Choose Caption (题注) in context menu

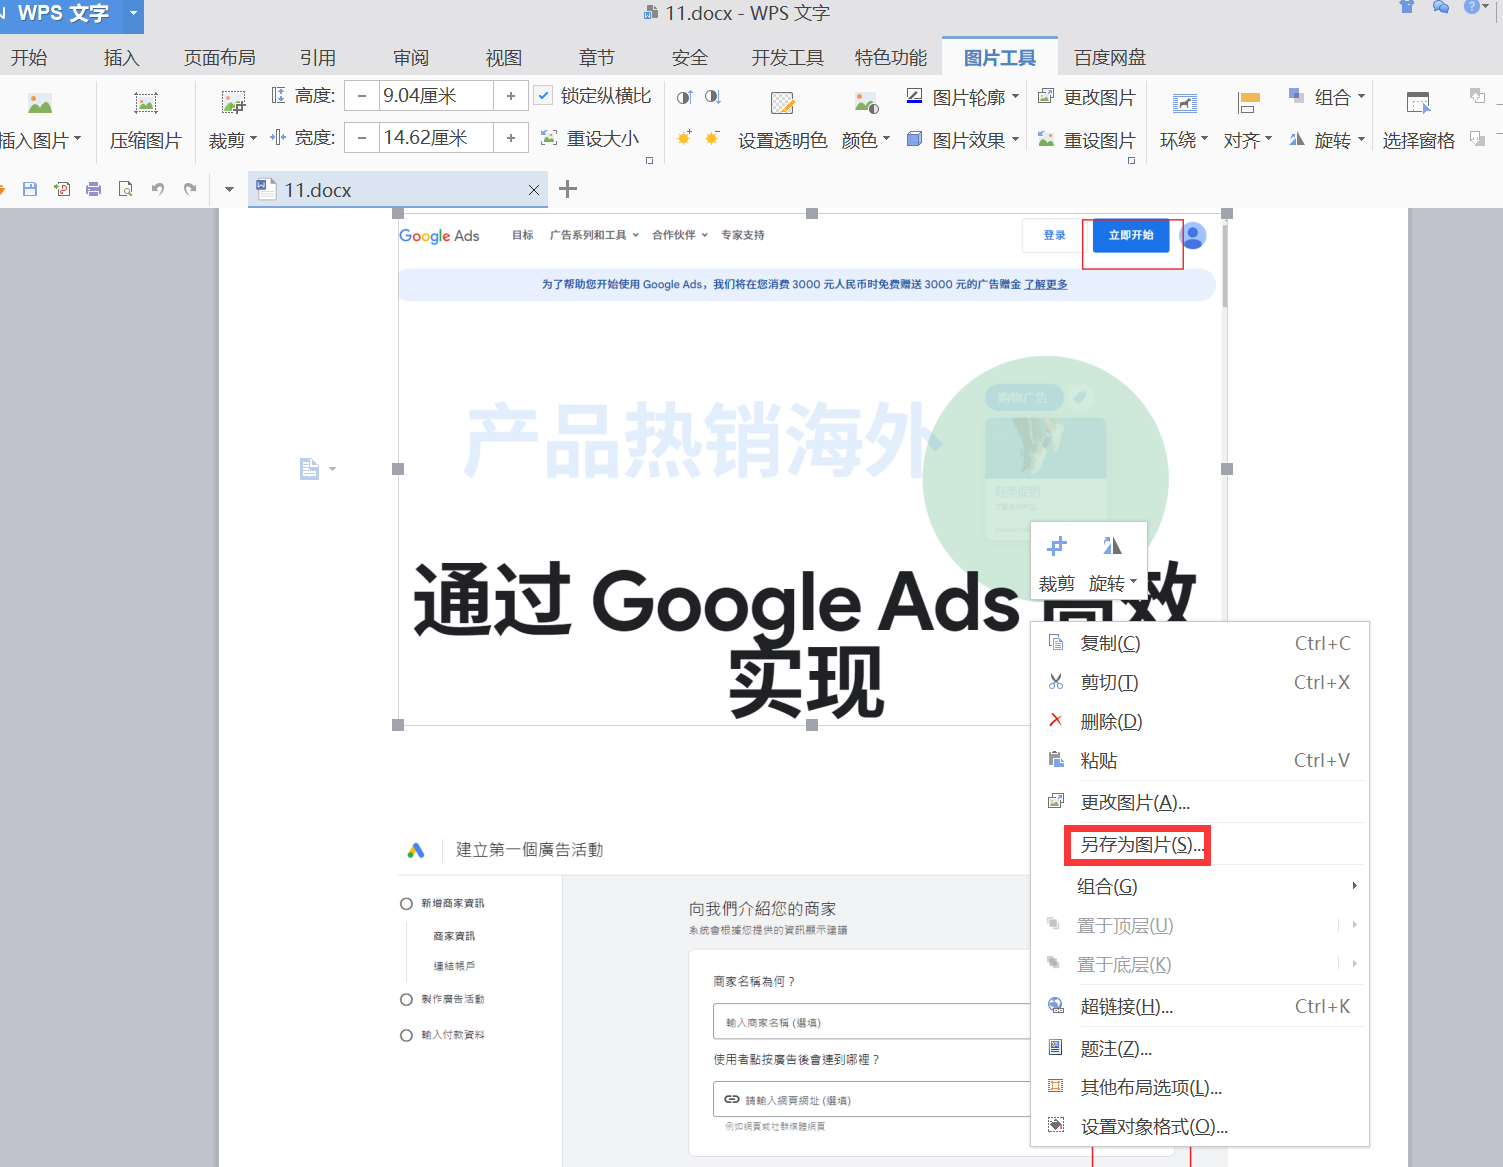[1200, 1048]
